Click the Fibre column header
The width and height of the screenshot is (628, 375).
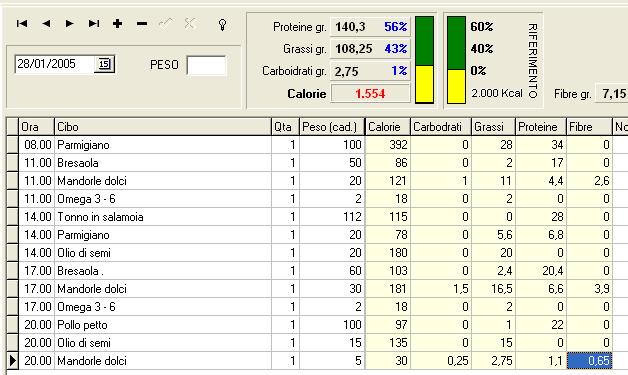pyautogui.click(x=589, y=127)
